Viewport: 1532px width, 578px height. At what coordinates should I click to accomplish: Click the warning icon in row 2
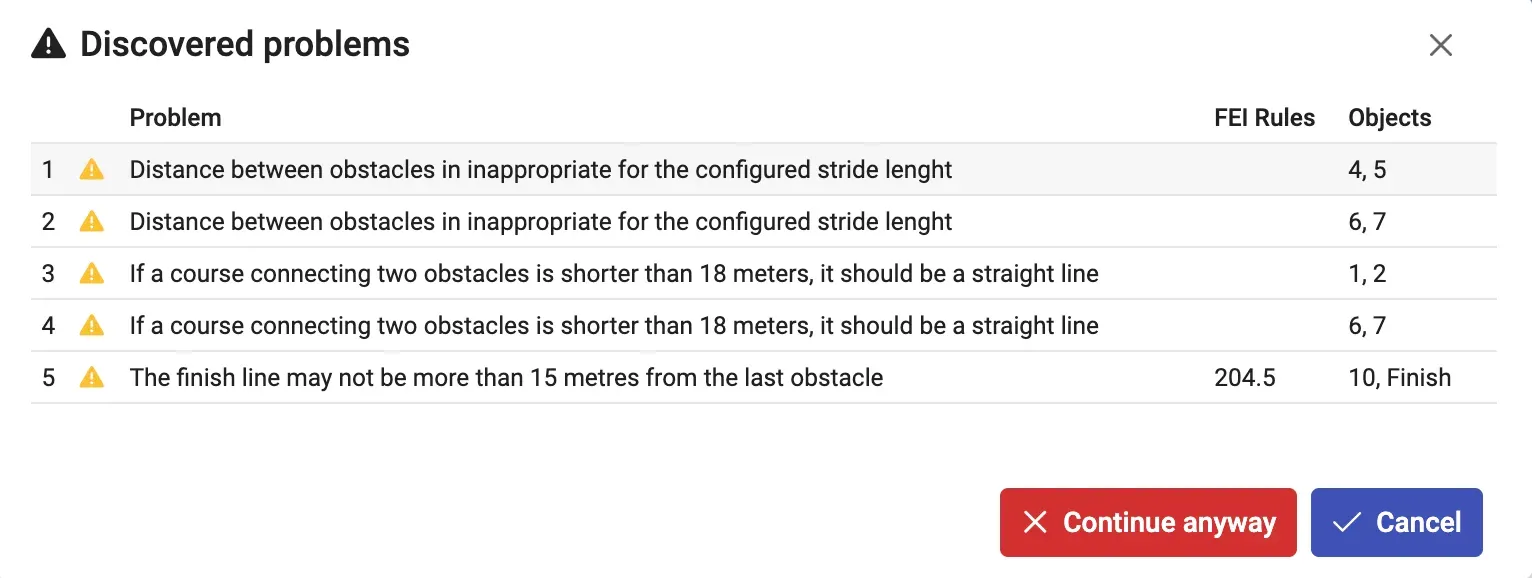pyautogui.click(x=91, y=222)
